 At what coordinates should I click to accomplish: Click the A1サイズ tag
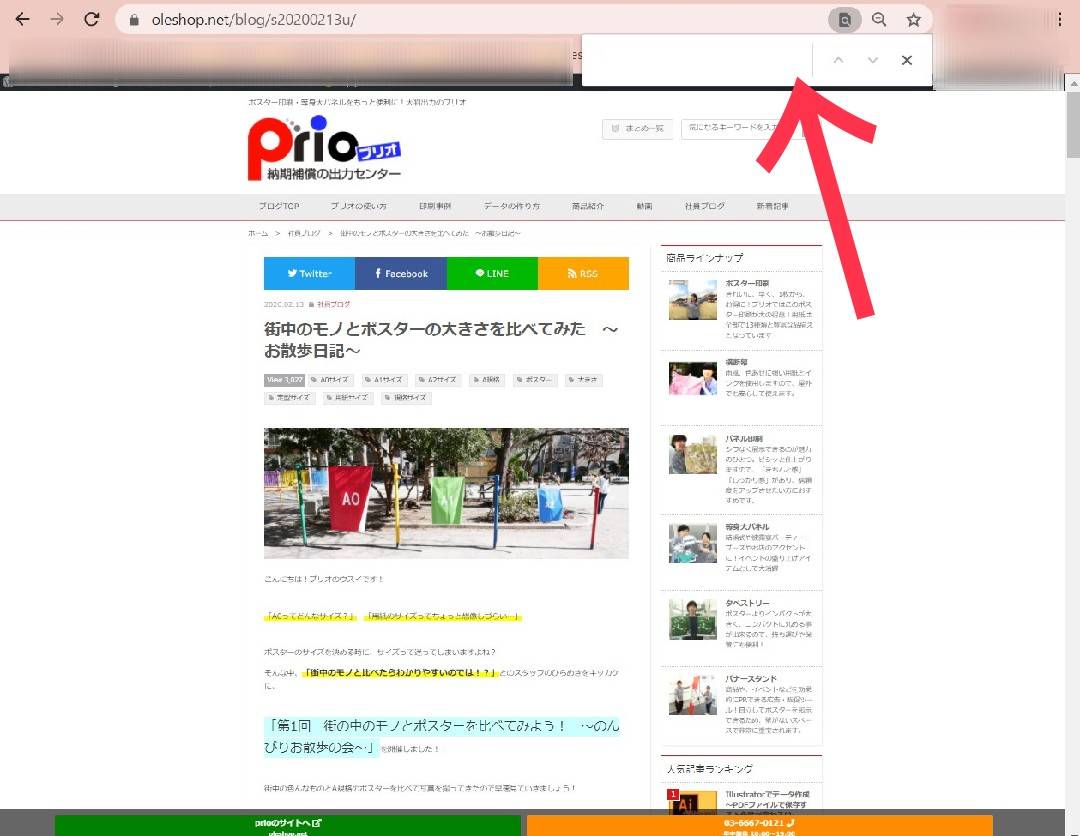[385, 379]
